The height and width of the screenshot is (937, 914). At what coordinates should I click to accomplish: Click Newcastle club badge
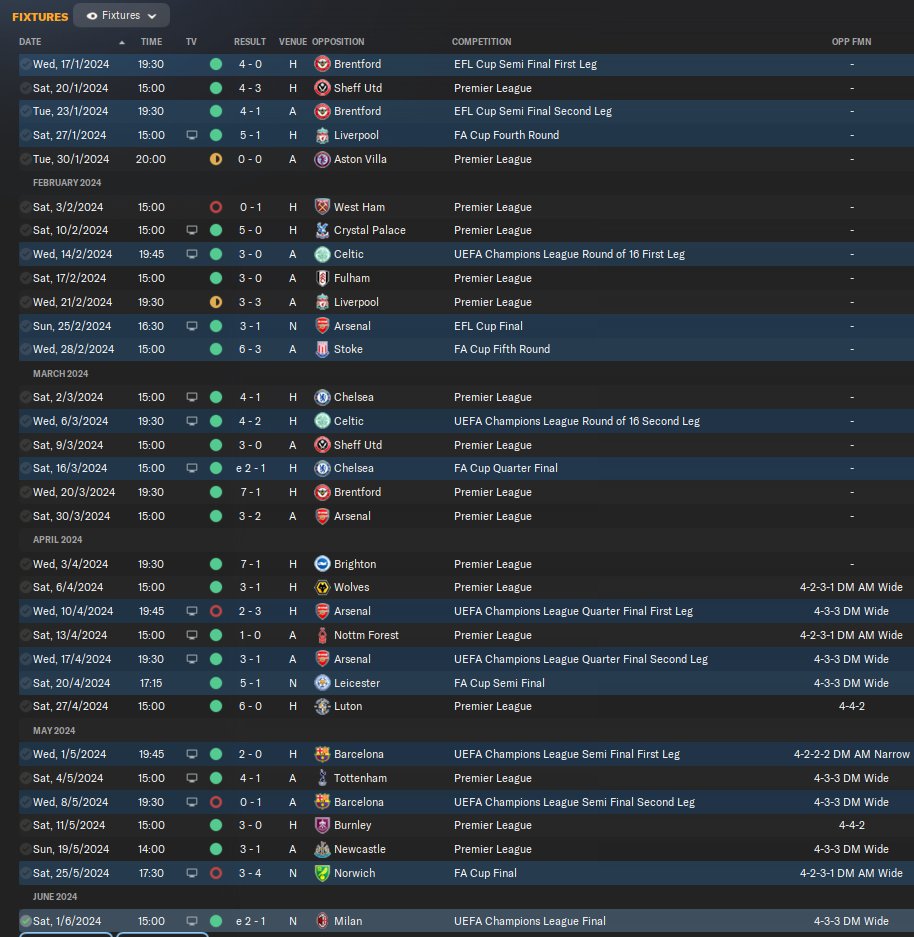[322, 849]
